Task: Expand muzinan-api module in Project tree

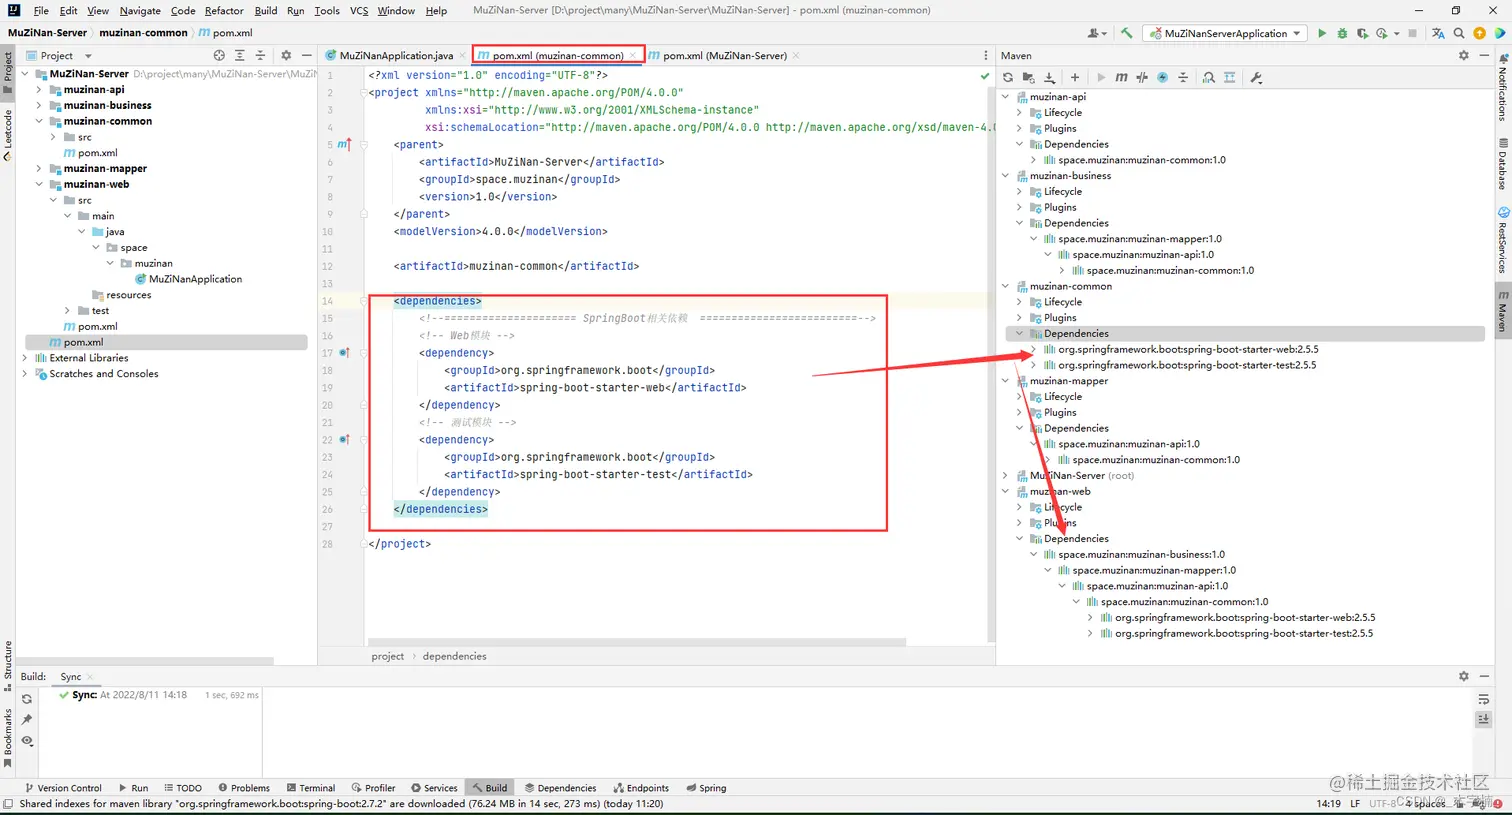Action: 39,89
